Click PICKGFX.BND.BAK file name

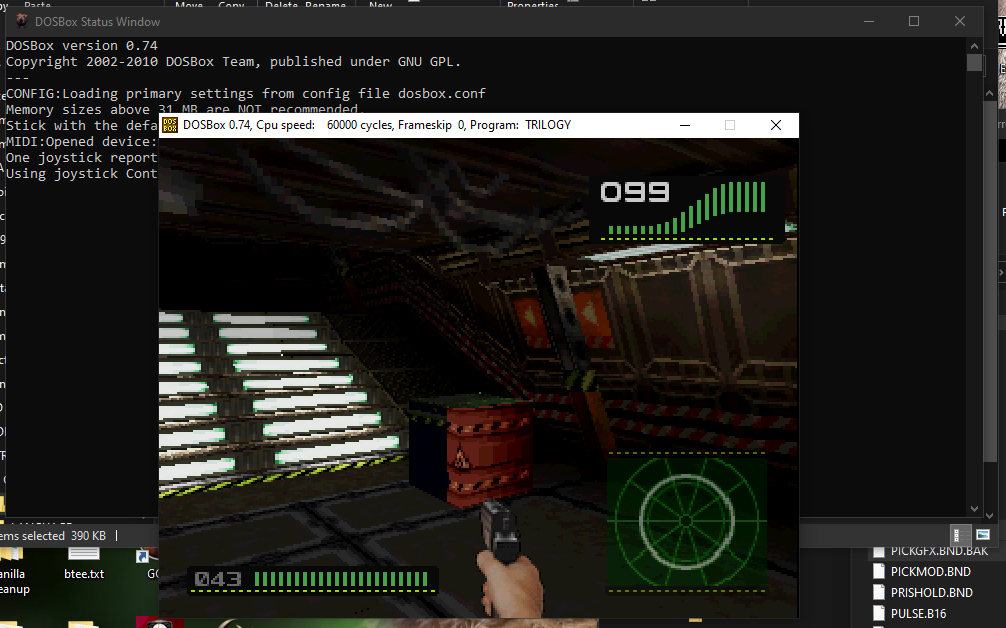(939, 551)
